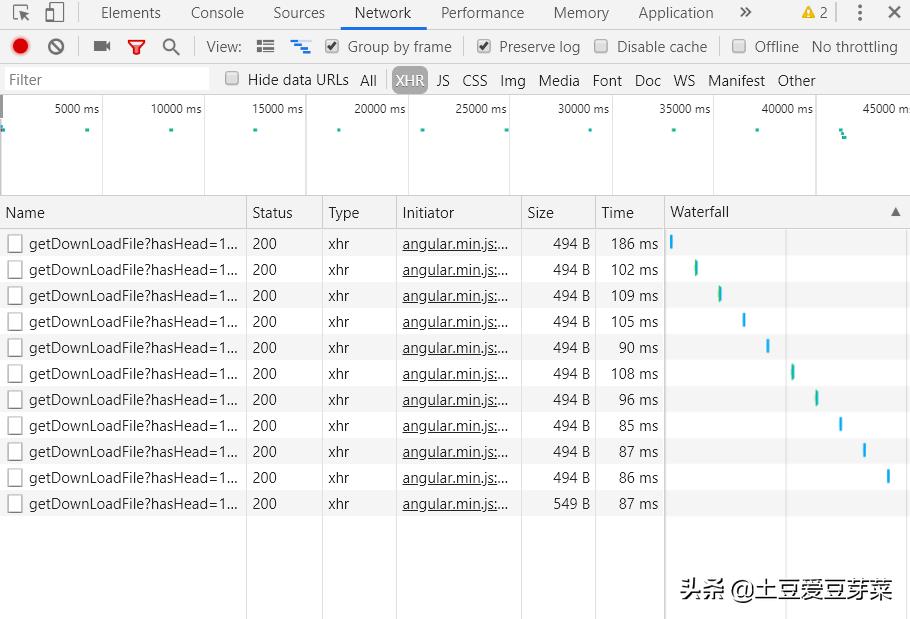Open the DevTools three-dot menu
This screenshot has height=619, width=910.
point(859,13)
